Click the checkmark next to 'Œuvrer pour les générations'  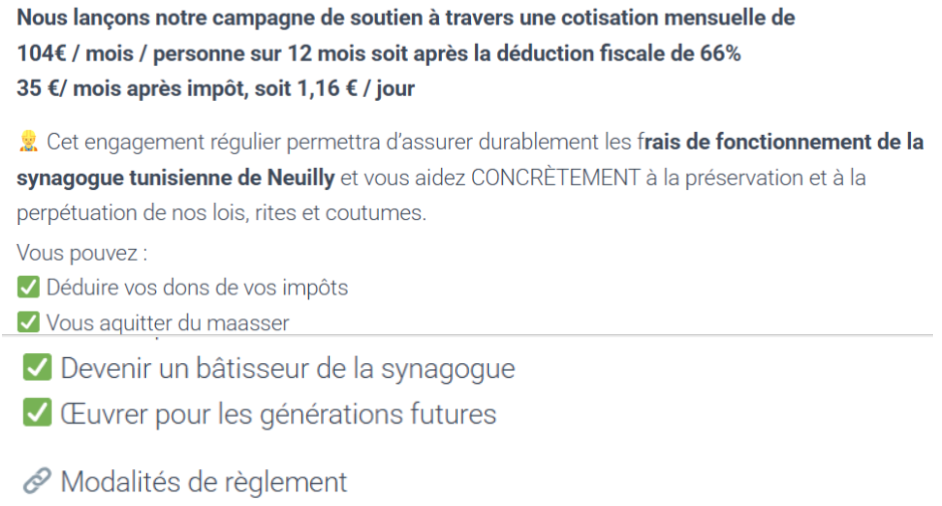(x=37, y=413)
